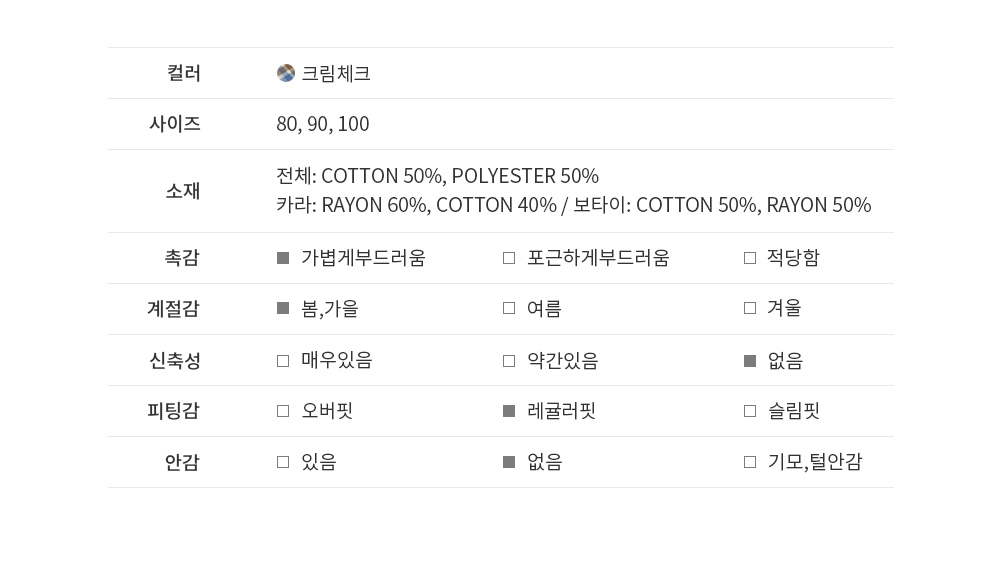Select the 오버핏 fit checkbox
Viewport: 1000px width, 564px height.
click(283, 411)
